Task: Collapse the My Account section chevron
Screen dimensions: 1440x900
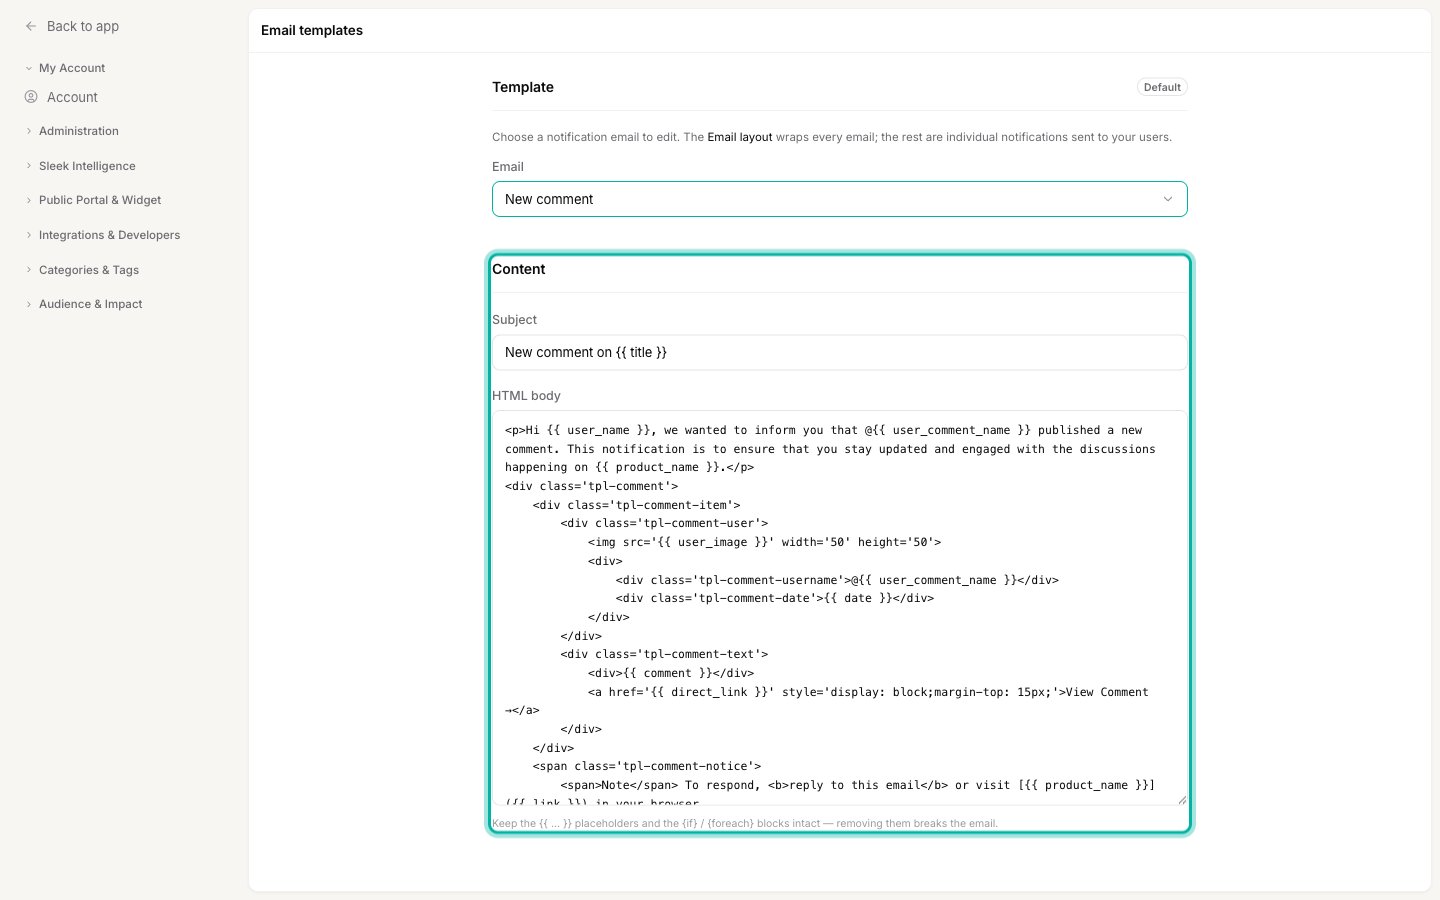Action: (29, 68)
